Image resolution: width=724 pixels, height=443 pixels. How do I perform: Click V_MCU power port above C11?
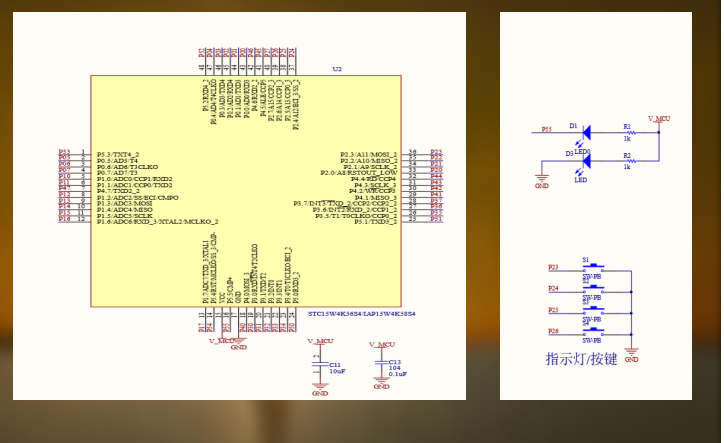(320, 342)
